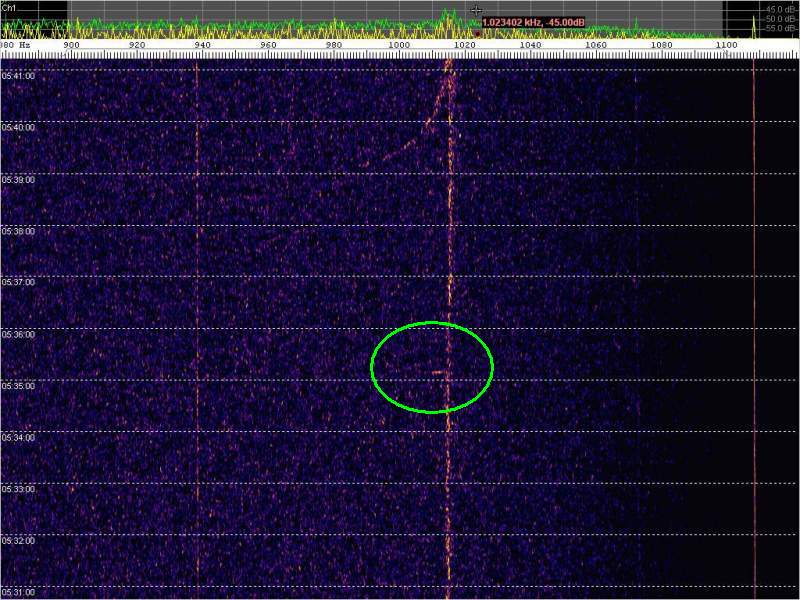This screenshot has height=600, width=800.
Task: Click the 1.023402 kHz cursor readout
Action: click(533, 22)
